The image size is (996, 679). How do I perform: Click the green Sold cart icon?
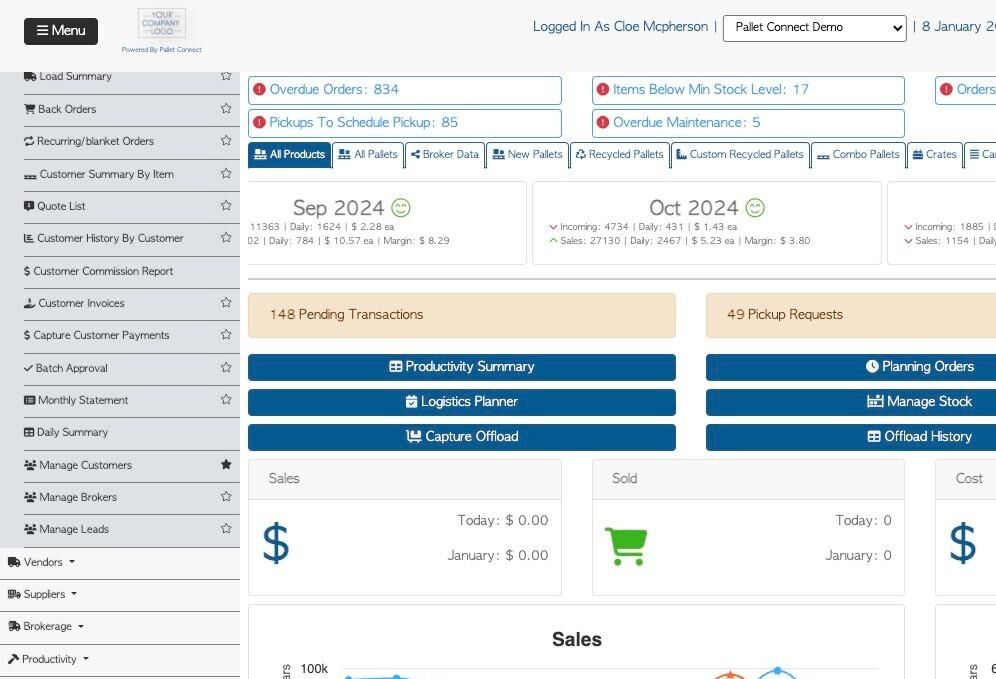pyautogui.click(x=626, y=546)
